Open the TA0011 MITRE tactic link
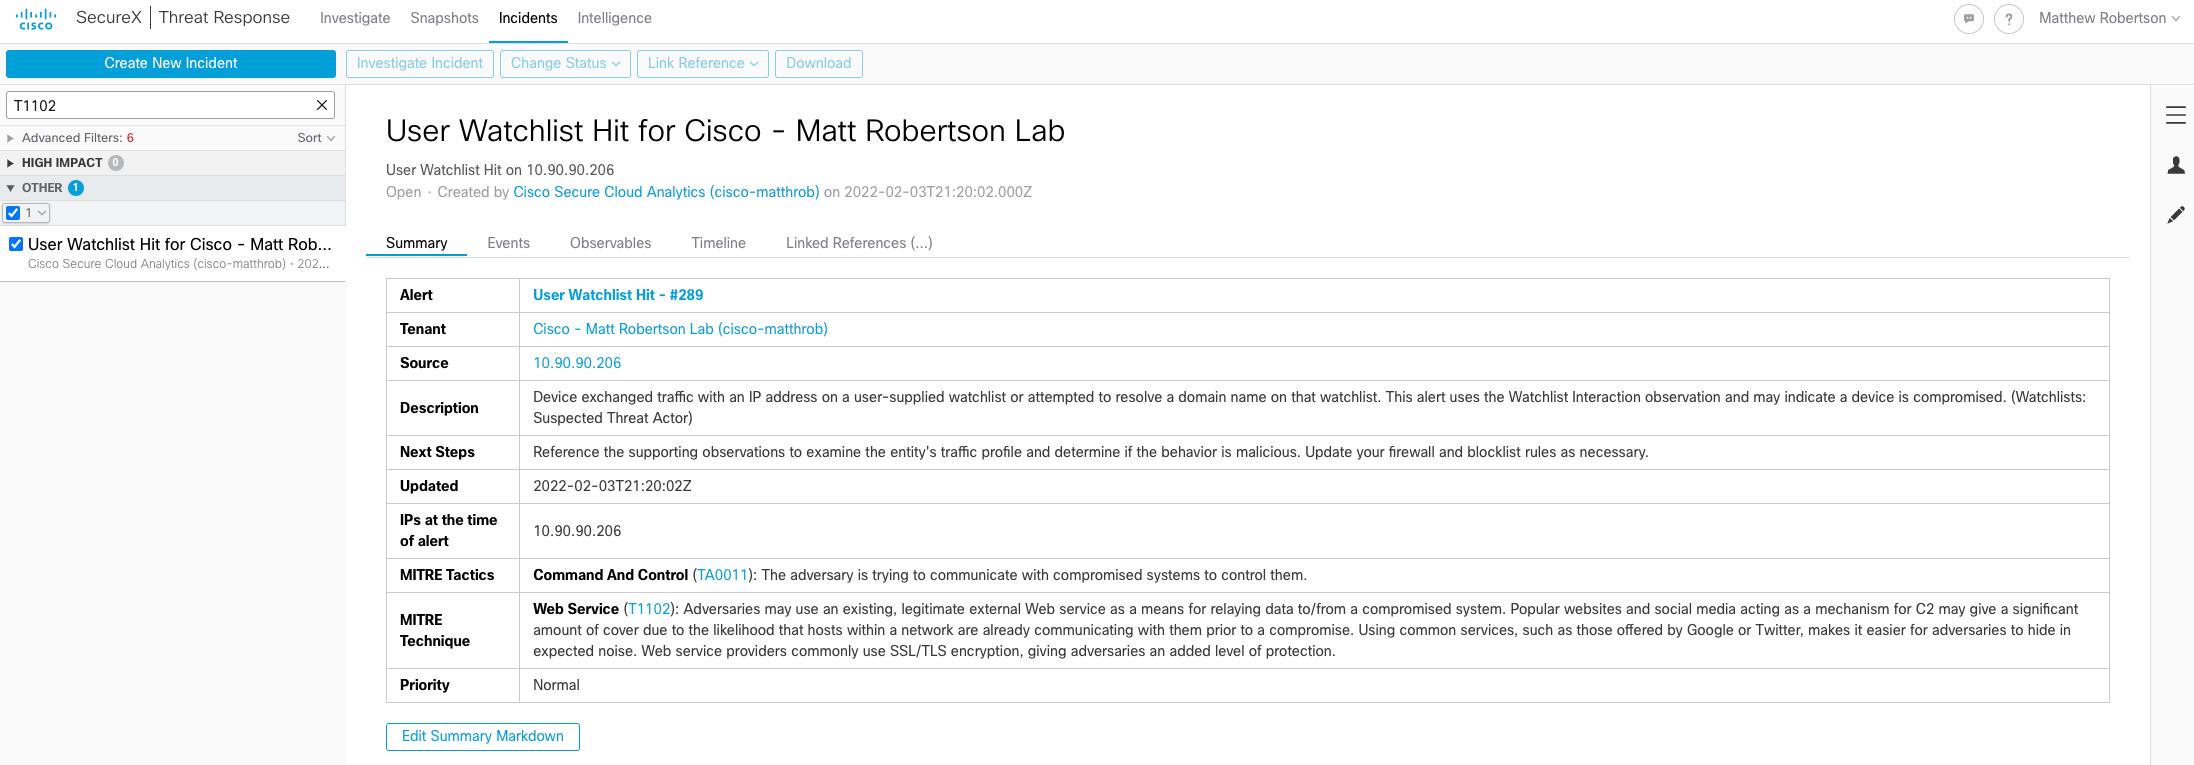Screen dimensions: 2194x765 point(723,575)
